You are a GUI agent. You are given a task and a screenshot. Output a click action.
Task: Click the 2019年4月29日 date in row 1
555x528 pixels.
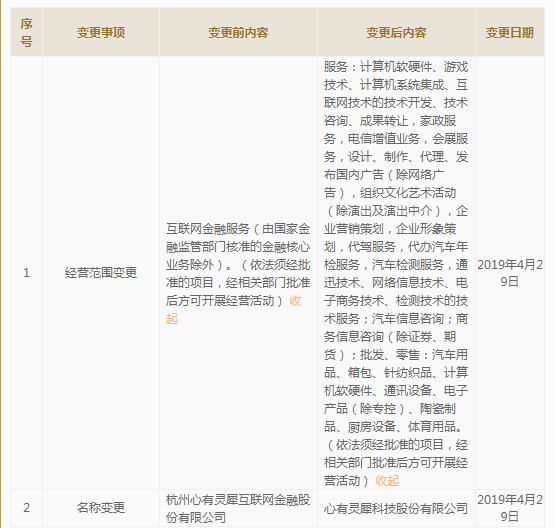[510, 273]
